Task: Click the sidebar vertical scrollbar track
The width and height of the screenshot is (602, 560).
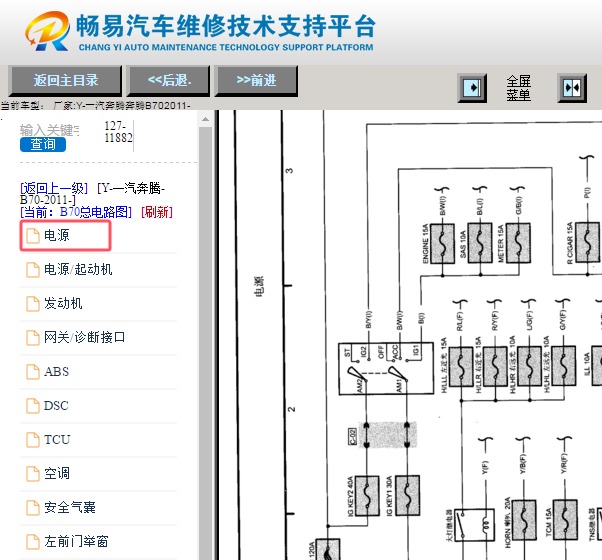Action: tap(205, 343)
